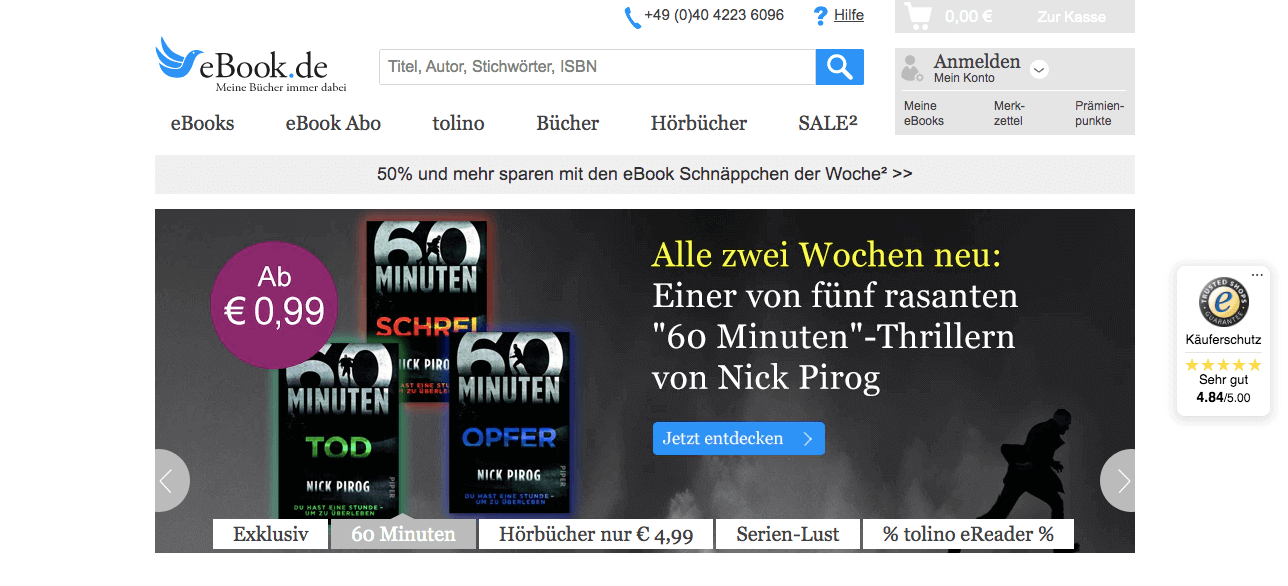
Task: Click the 60 Minuten Tod book cover
Action: [x=339, y=430]
